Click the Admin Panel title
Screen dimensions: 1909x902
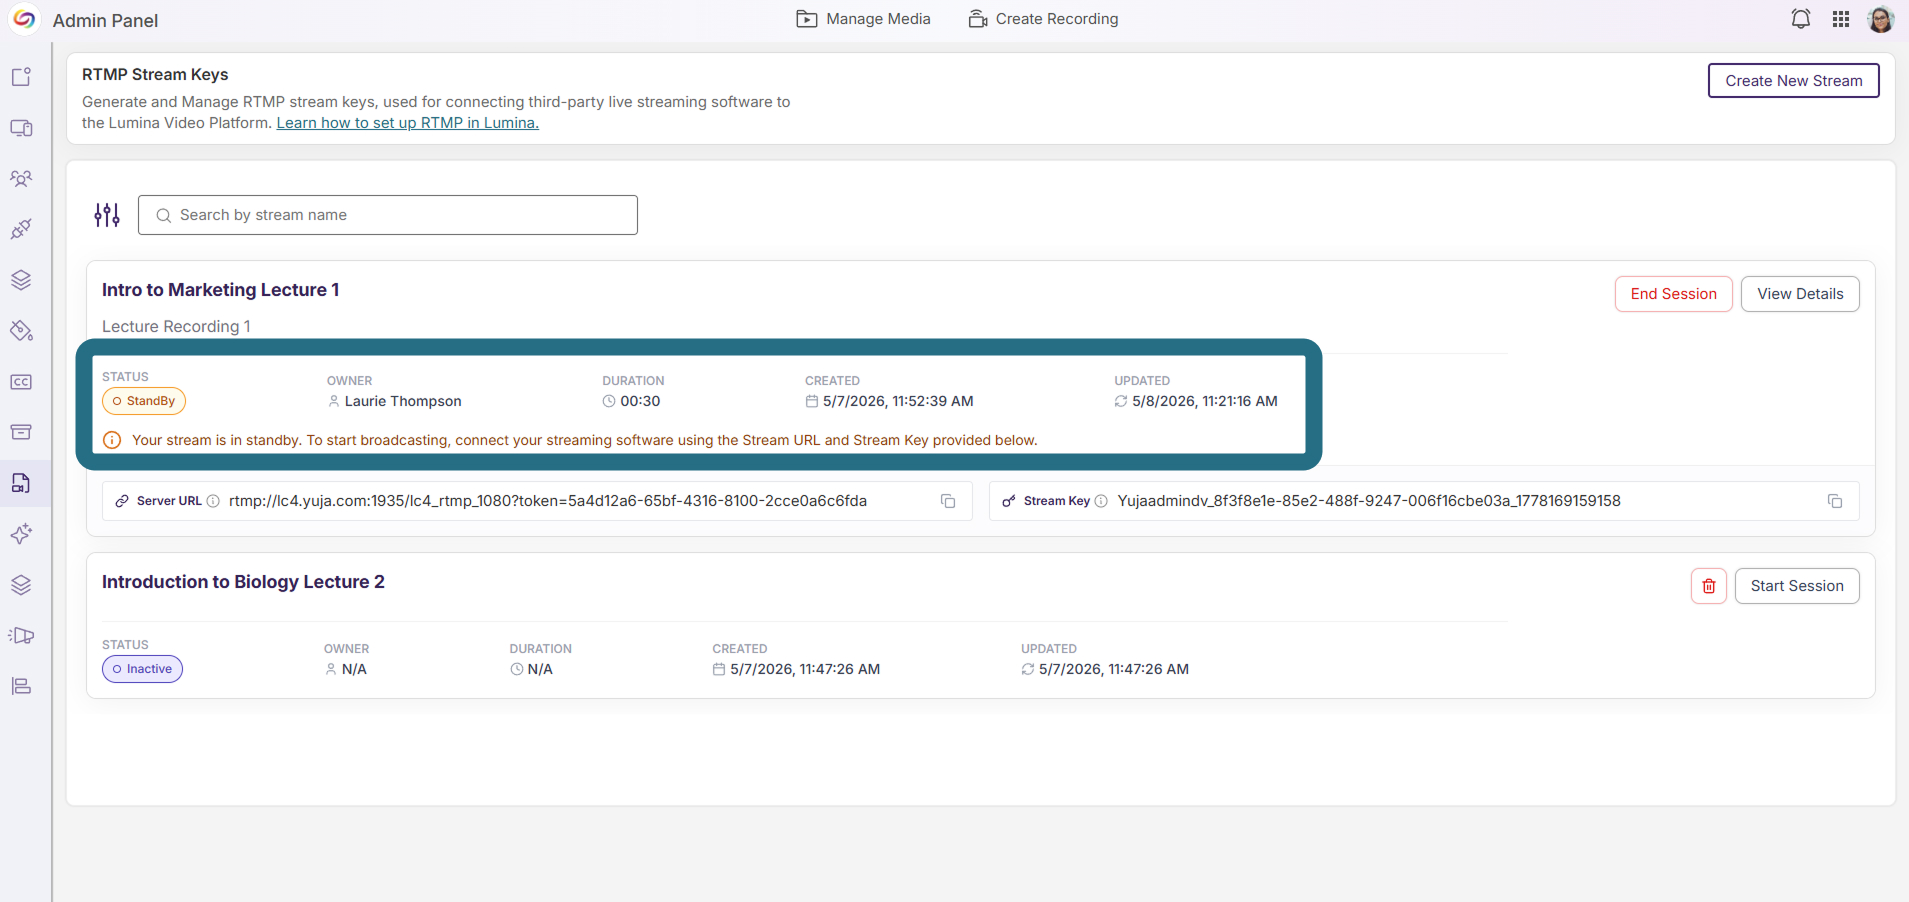[105, 20]
